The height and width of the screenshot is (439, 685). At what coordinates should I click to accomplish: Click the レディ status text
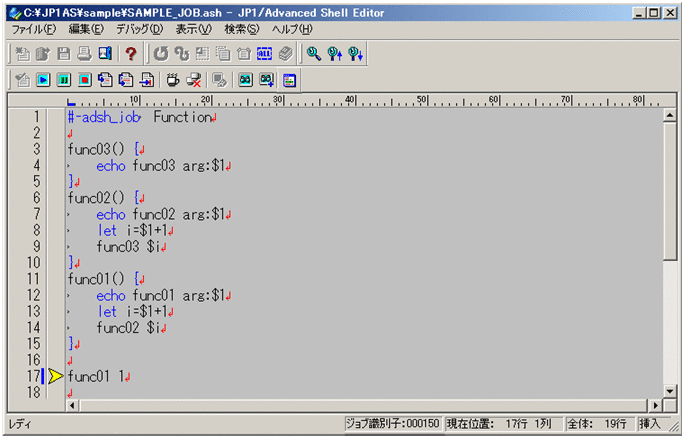point(20,424)
